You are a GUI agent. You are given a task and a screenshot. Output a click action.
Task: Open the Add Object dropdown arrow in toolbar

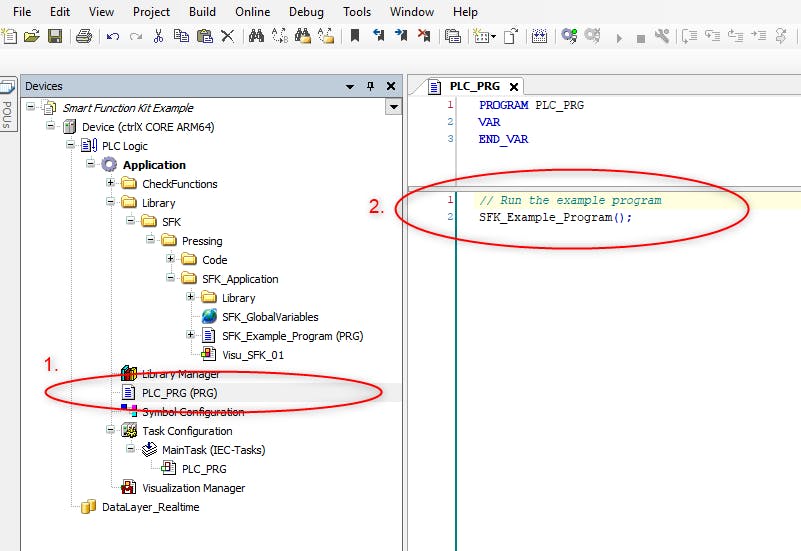(x=493, y=36)
